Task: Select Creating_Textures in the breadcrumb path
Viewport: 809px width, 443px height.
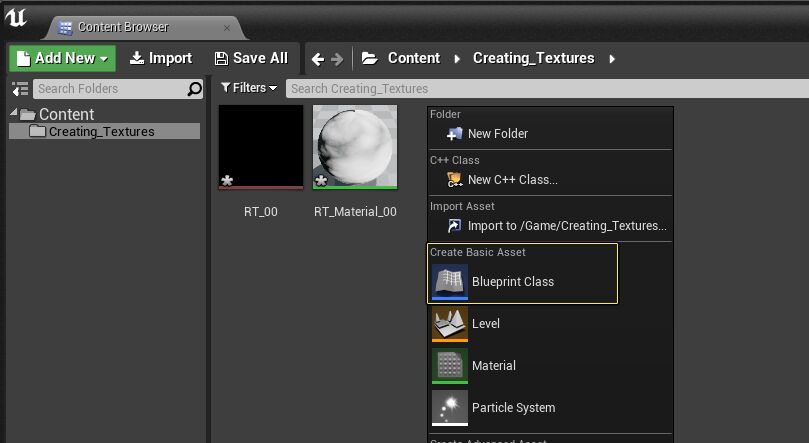Action: pos(533,58)
